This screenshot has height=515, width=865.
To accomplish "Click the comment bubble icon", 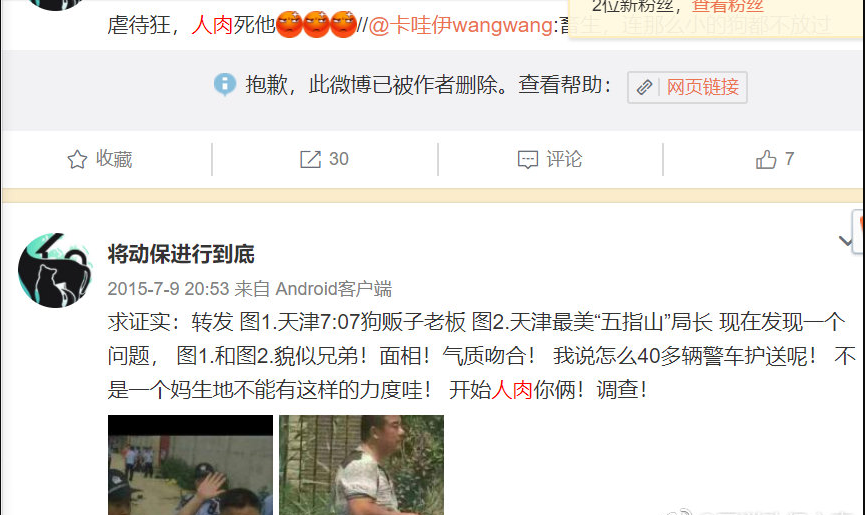I will tap(528, 160).
